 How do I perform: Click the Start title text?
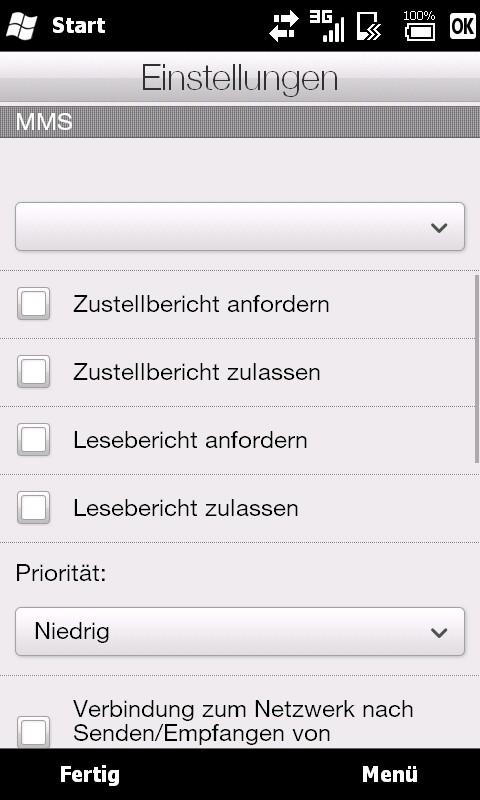click(79, 26)
